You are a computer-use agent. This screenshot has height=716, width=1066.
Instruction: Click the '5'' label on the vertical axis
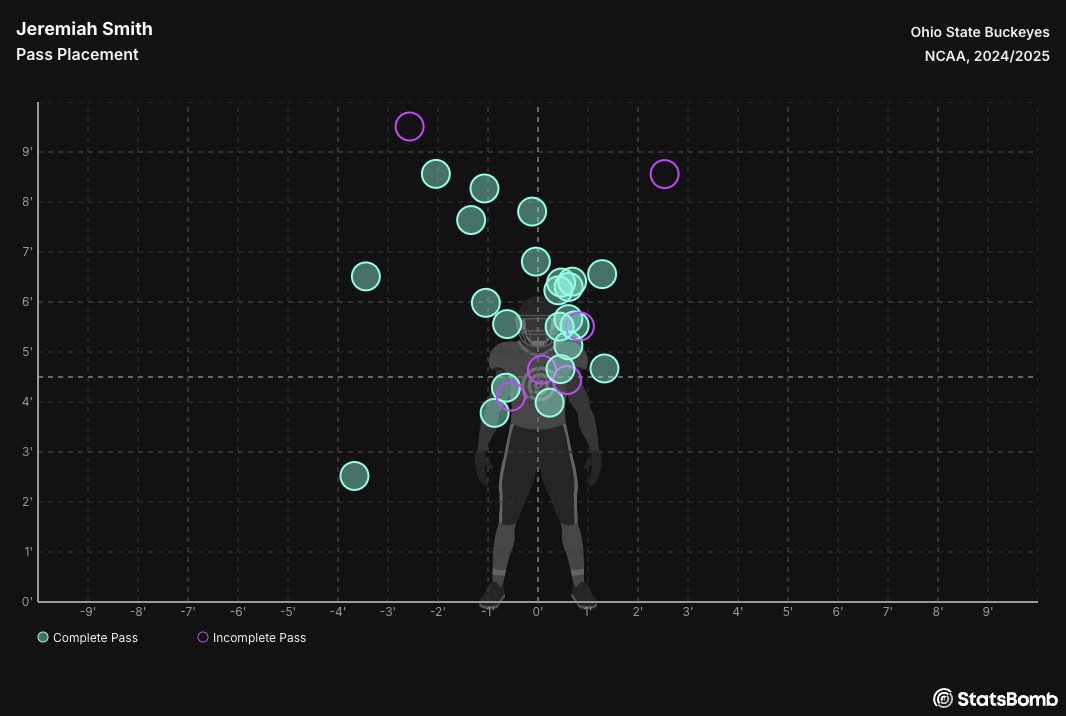27,352
